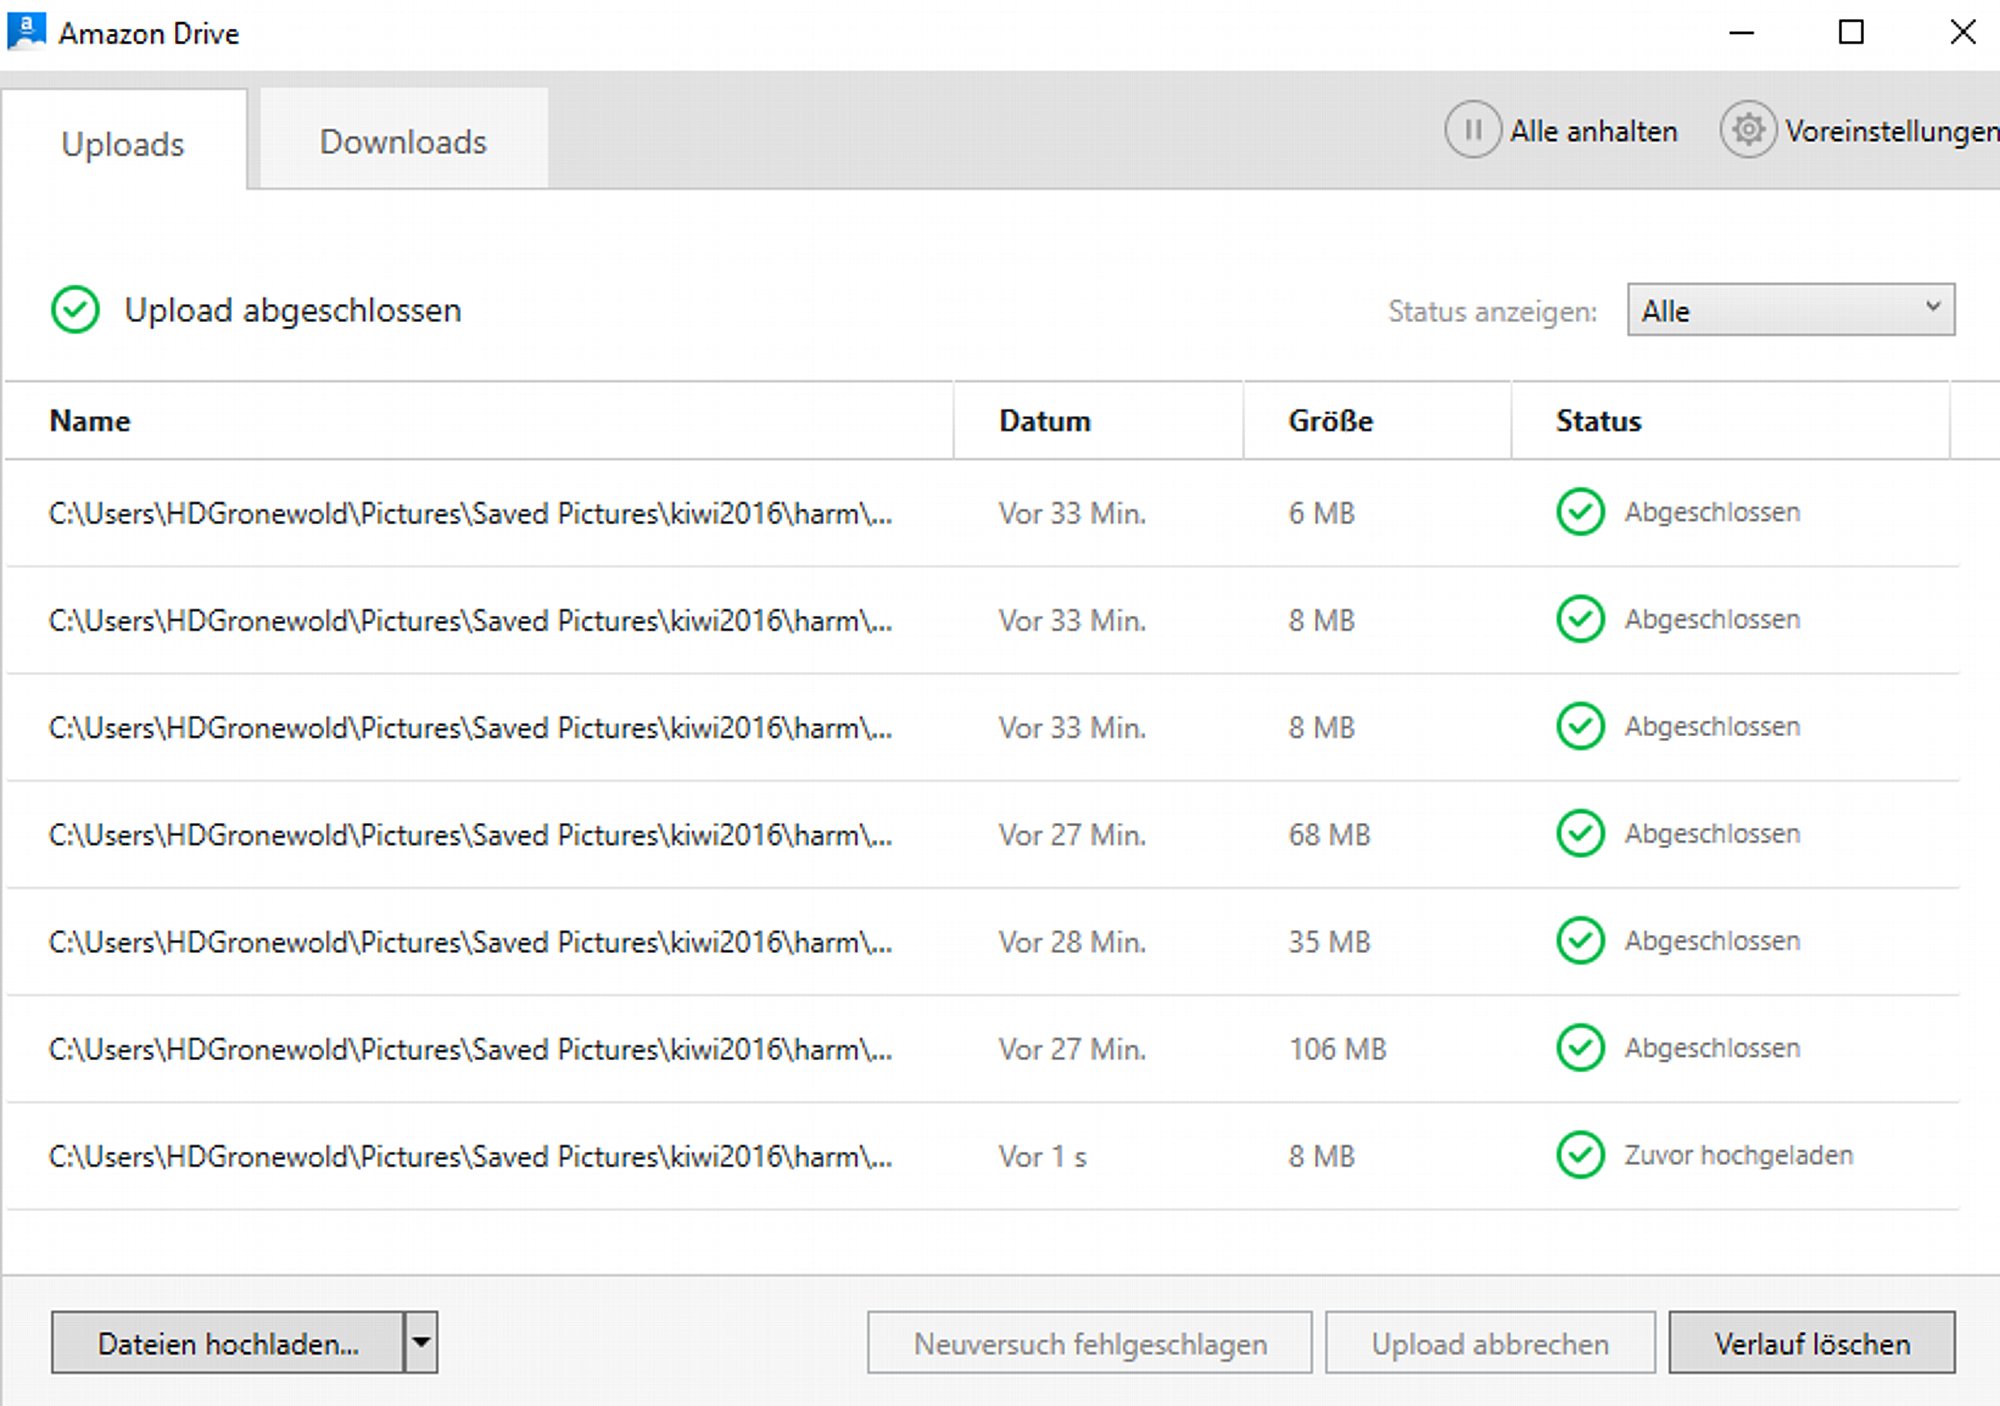Image resolution: width=2000 pixels, height=1406 pixels.
Task: Click the Neuversuch fehlgeschlagen button
Action: click(1090, 1343)
